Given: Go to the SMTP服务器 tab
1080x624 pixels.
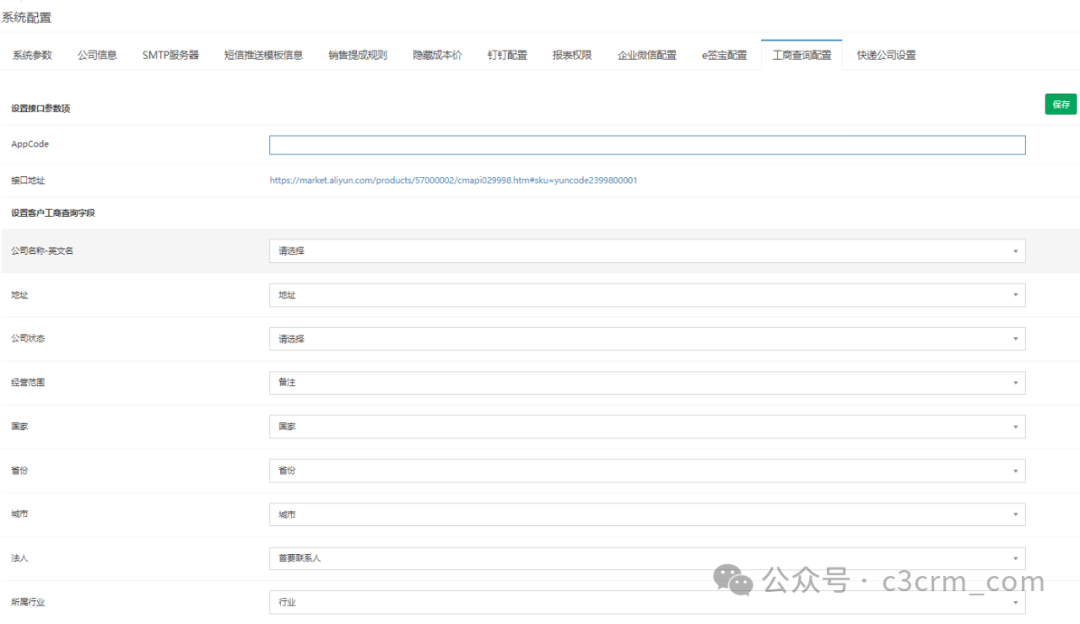Looking at the screenshot, I should pyautogui.click(x=170, y=55).
